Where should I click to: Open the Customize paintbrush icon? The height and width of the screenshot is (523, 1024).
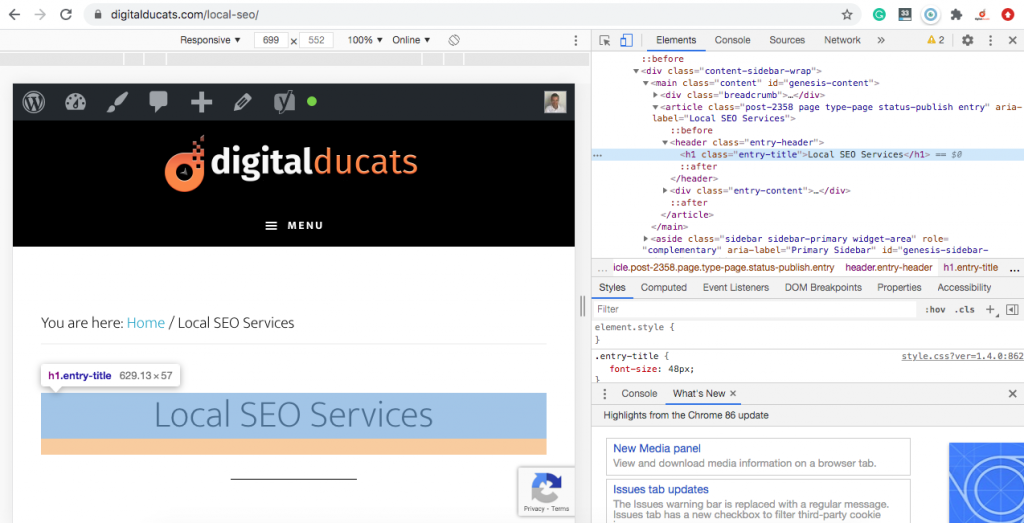[x=118, y=102]
